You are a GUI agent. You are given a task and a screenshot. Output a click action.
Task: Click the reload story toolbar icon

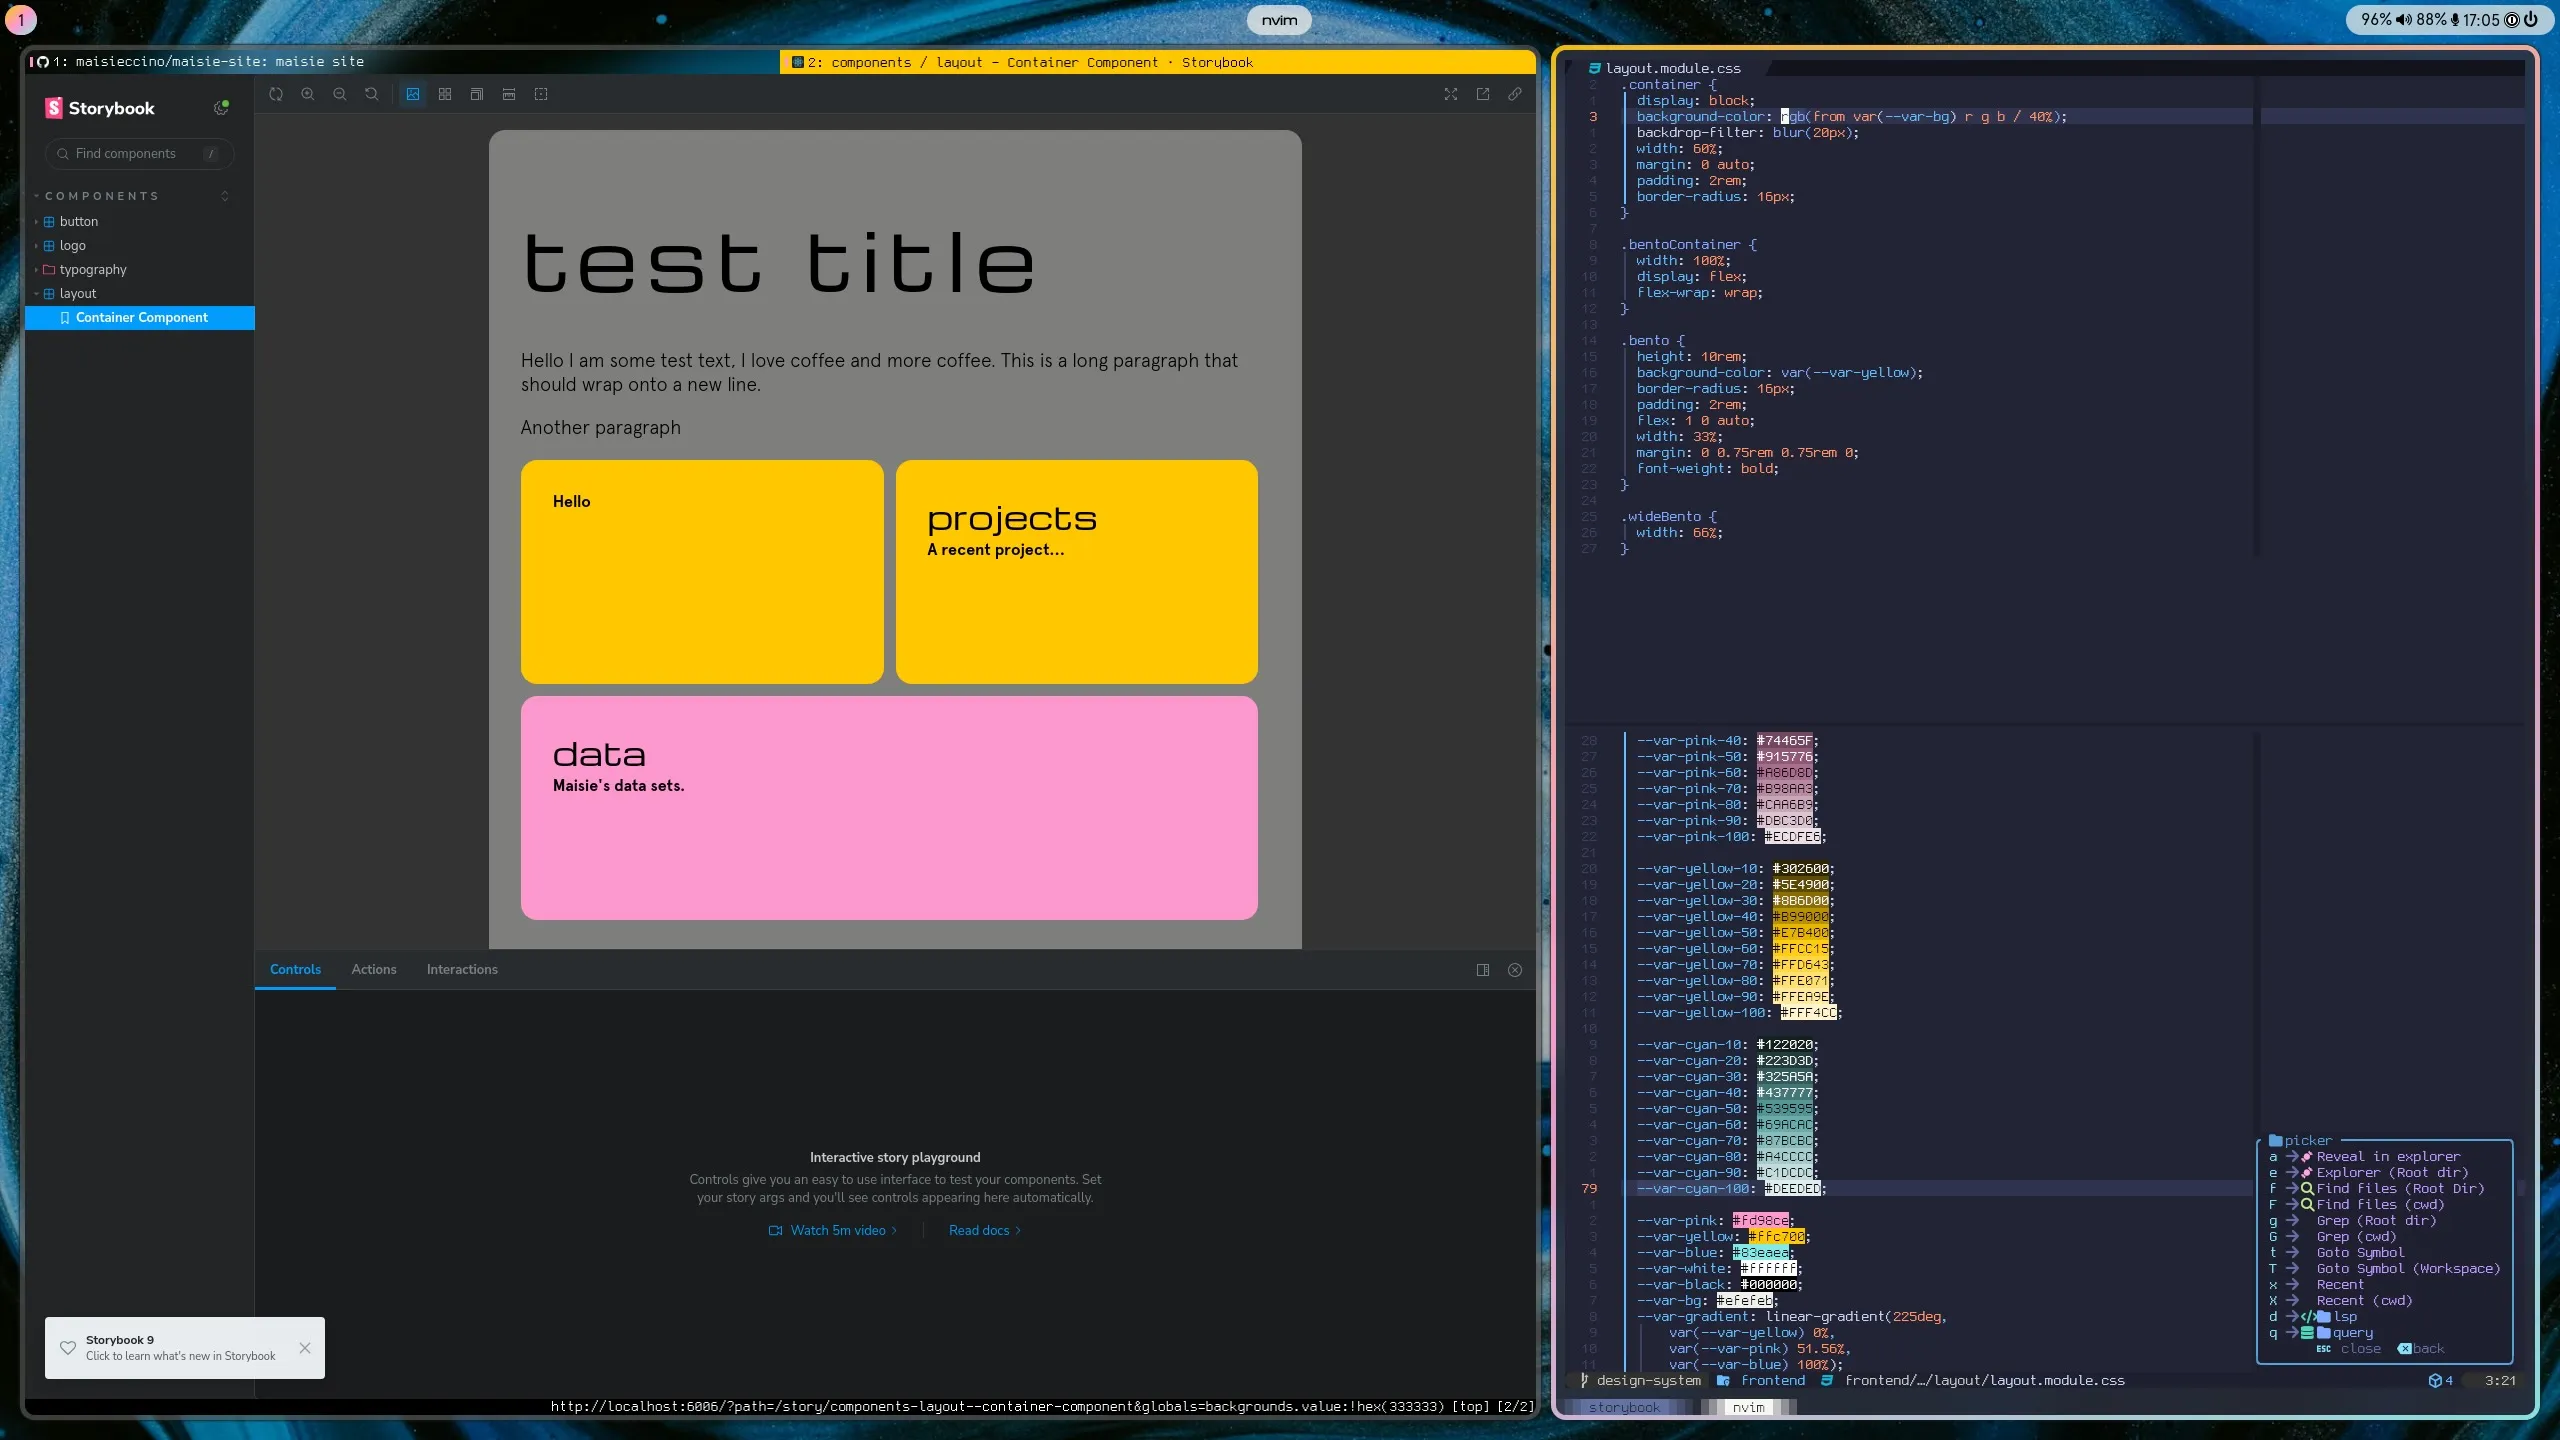(276, 94)
